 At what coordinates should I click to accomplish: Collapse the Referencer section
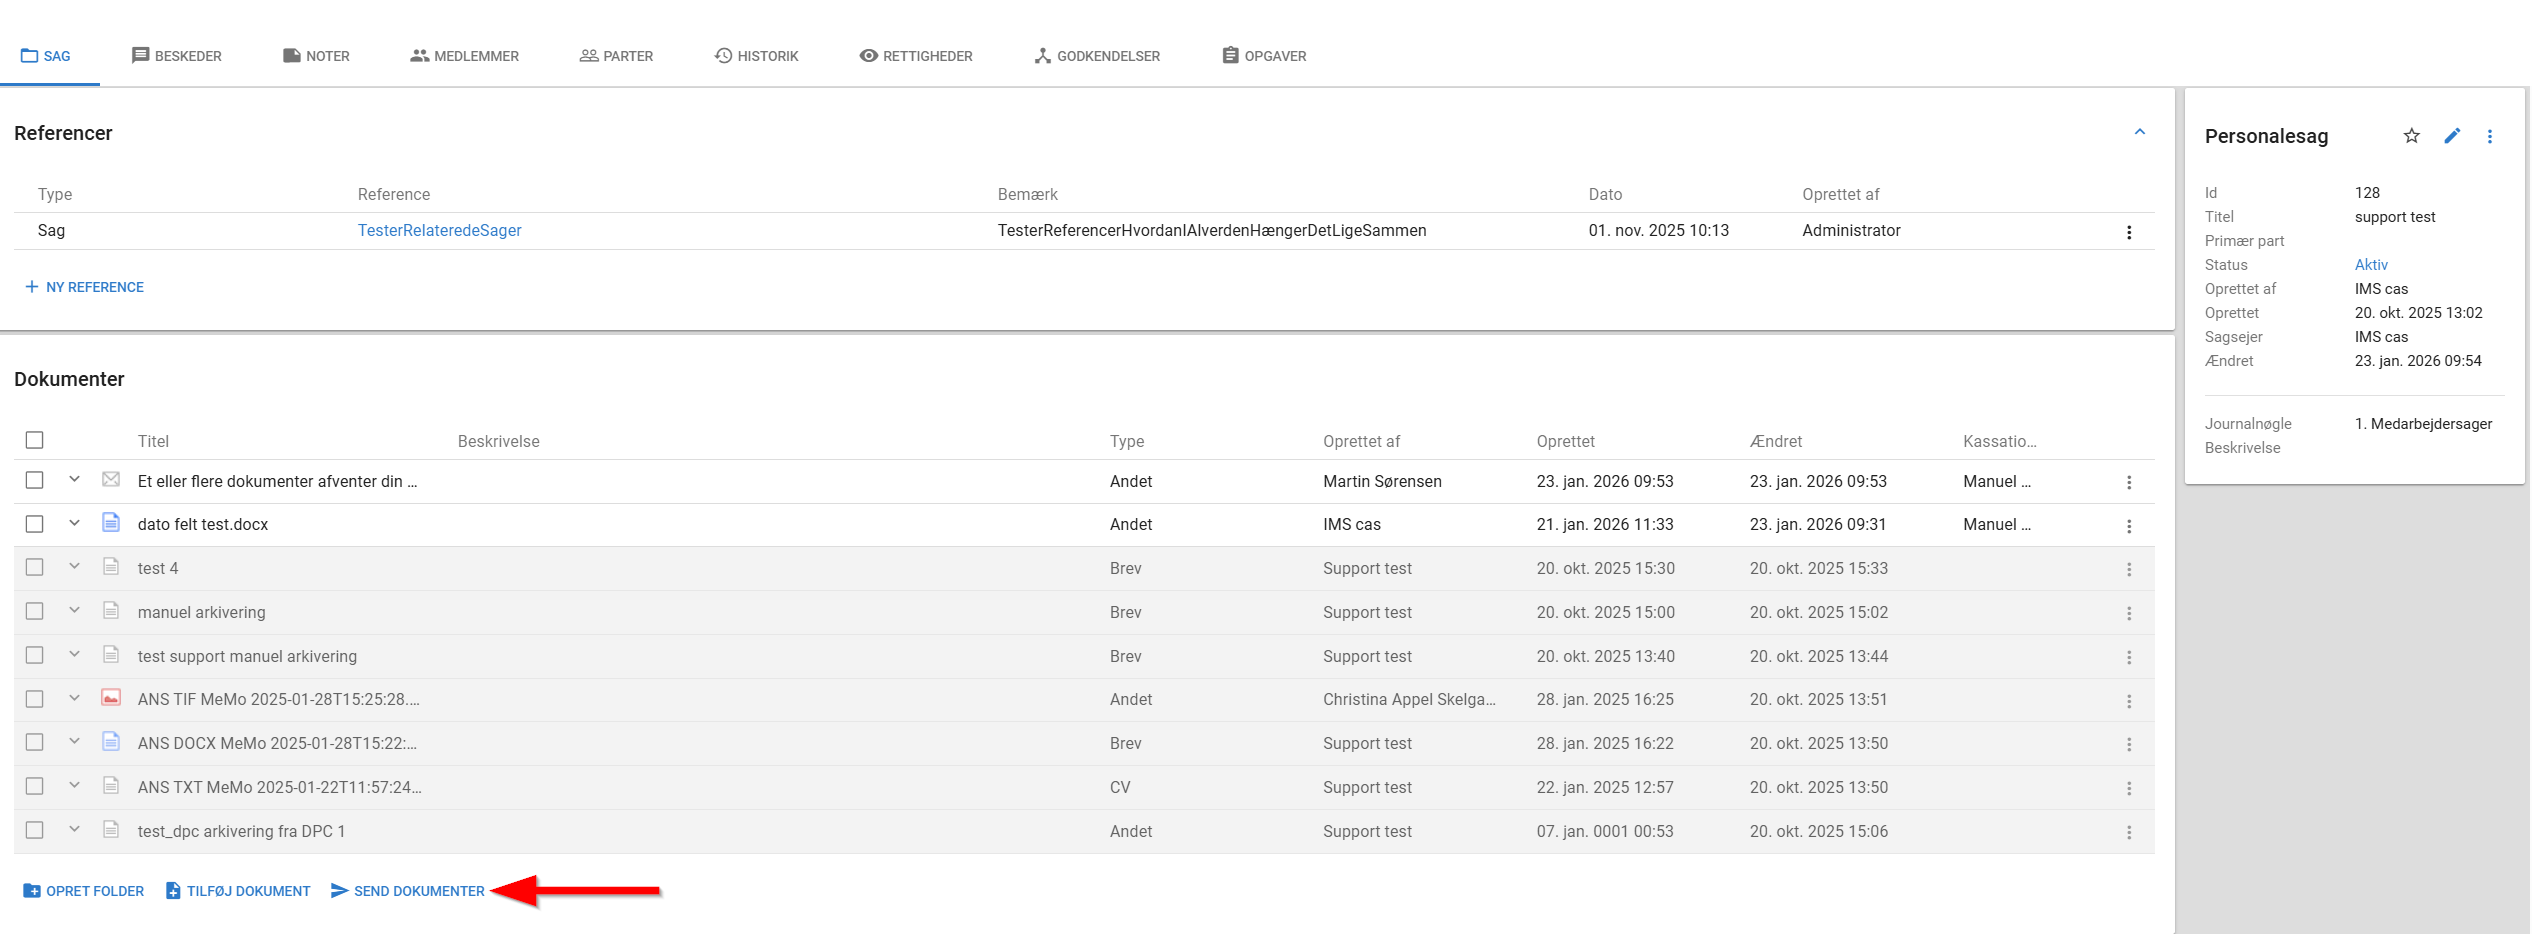[2140, 132]
